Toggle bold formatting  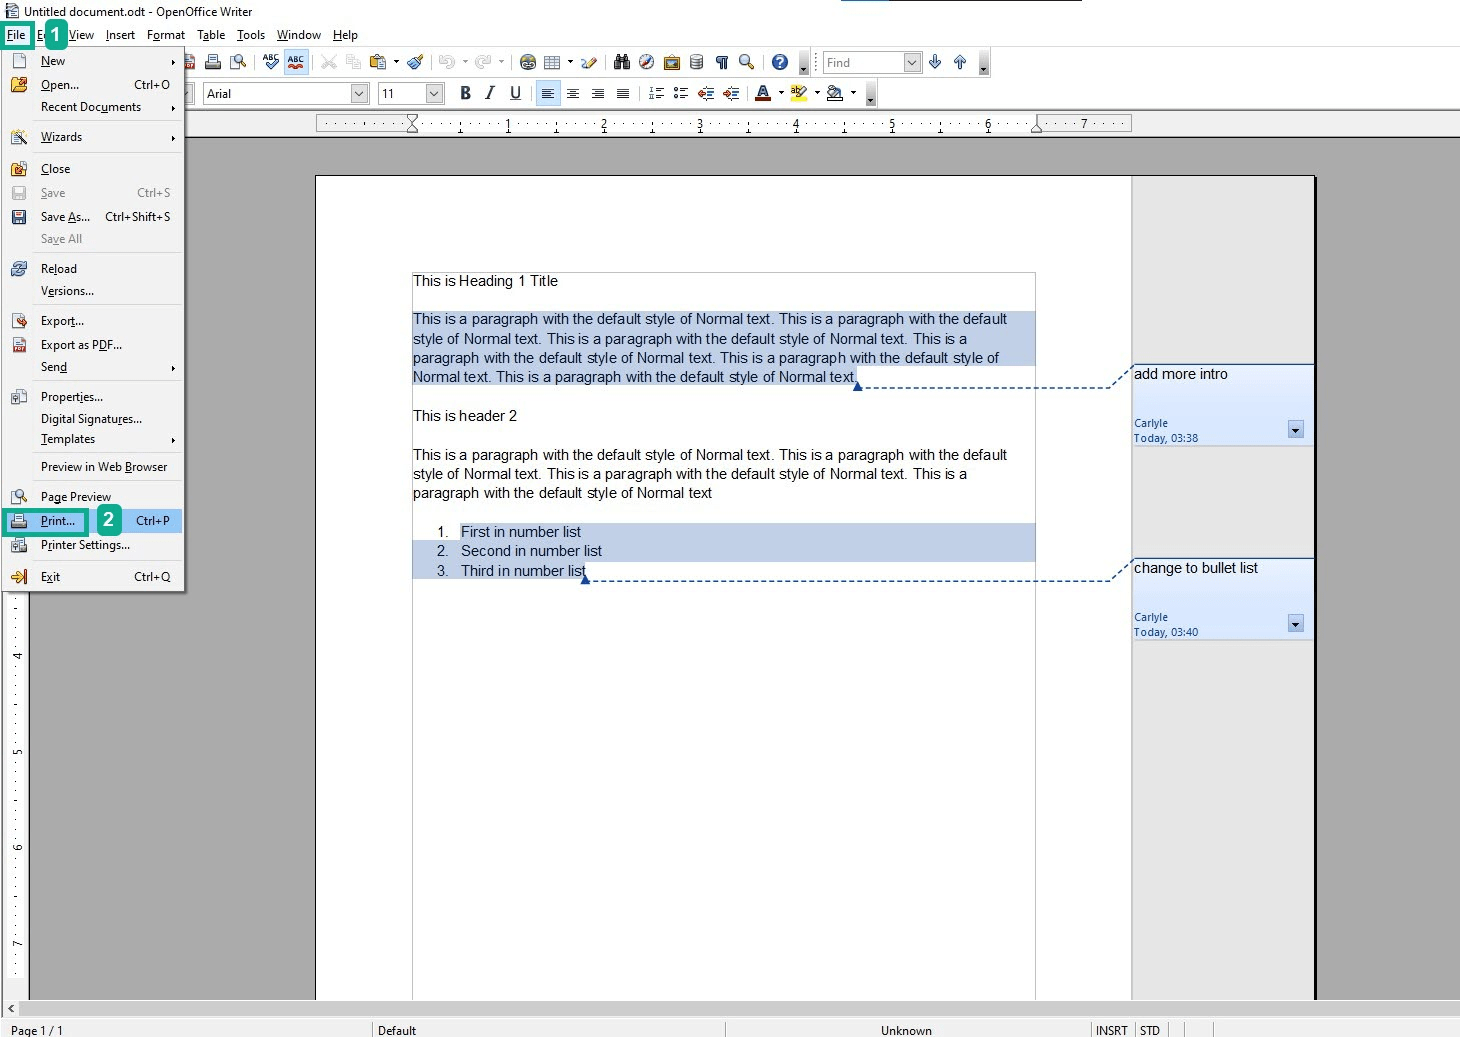click(464, 93)
